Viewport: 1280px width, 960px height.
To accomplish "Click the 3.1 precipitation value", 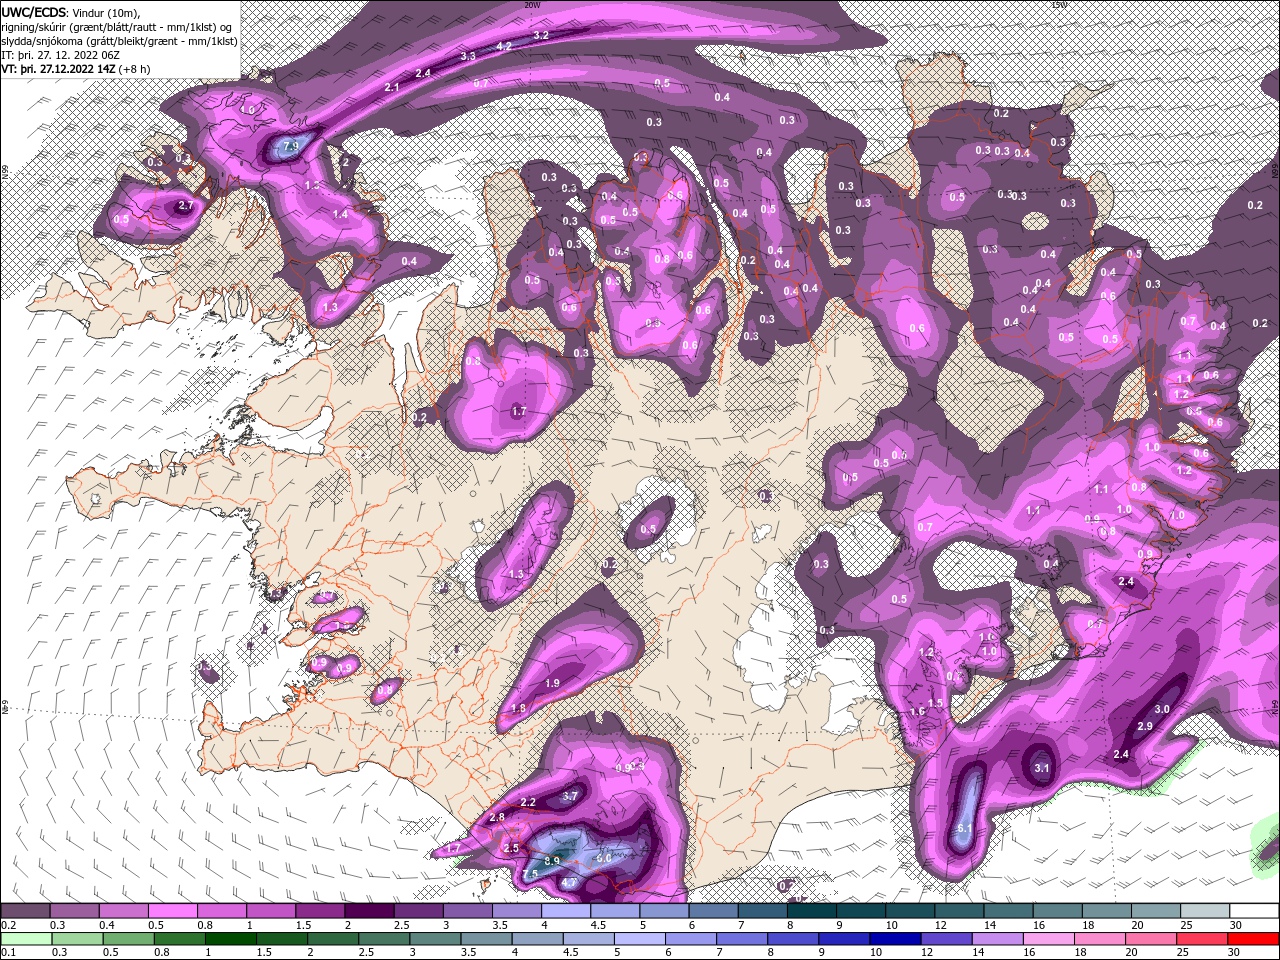I will tap(1041, 769).
